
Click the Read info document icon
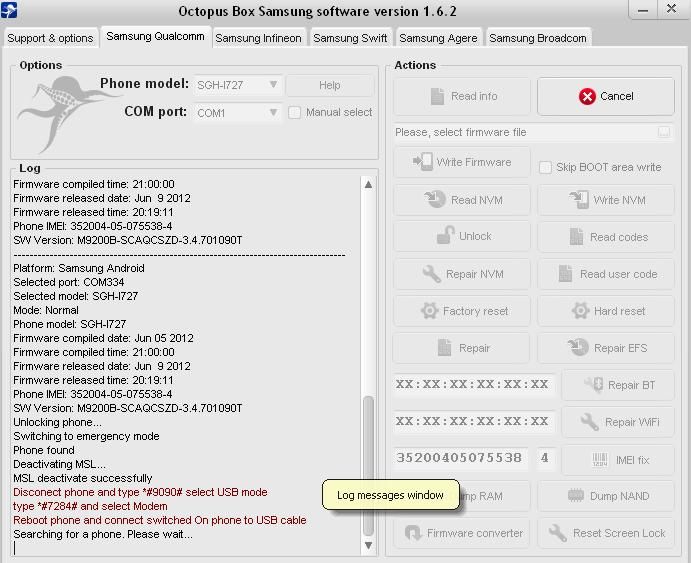pos(437,96)
